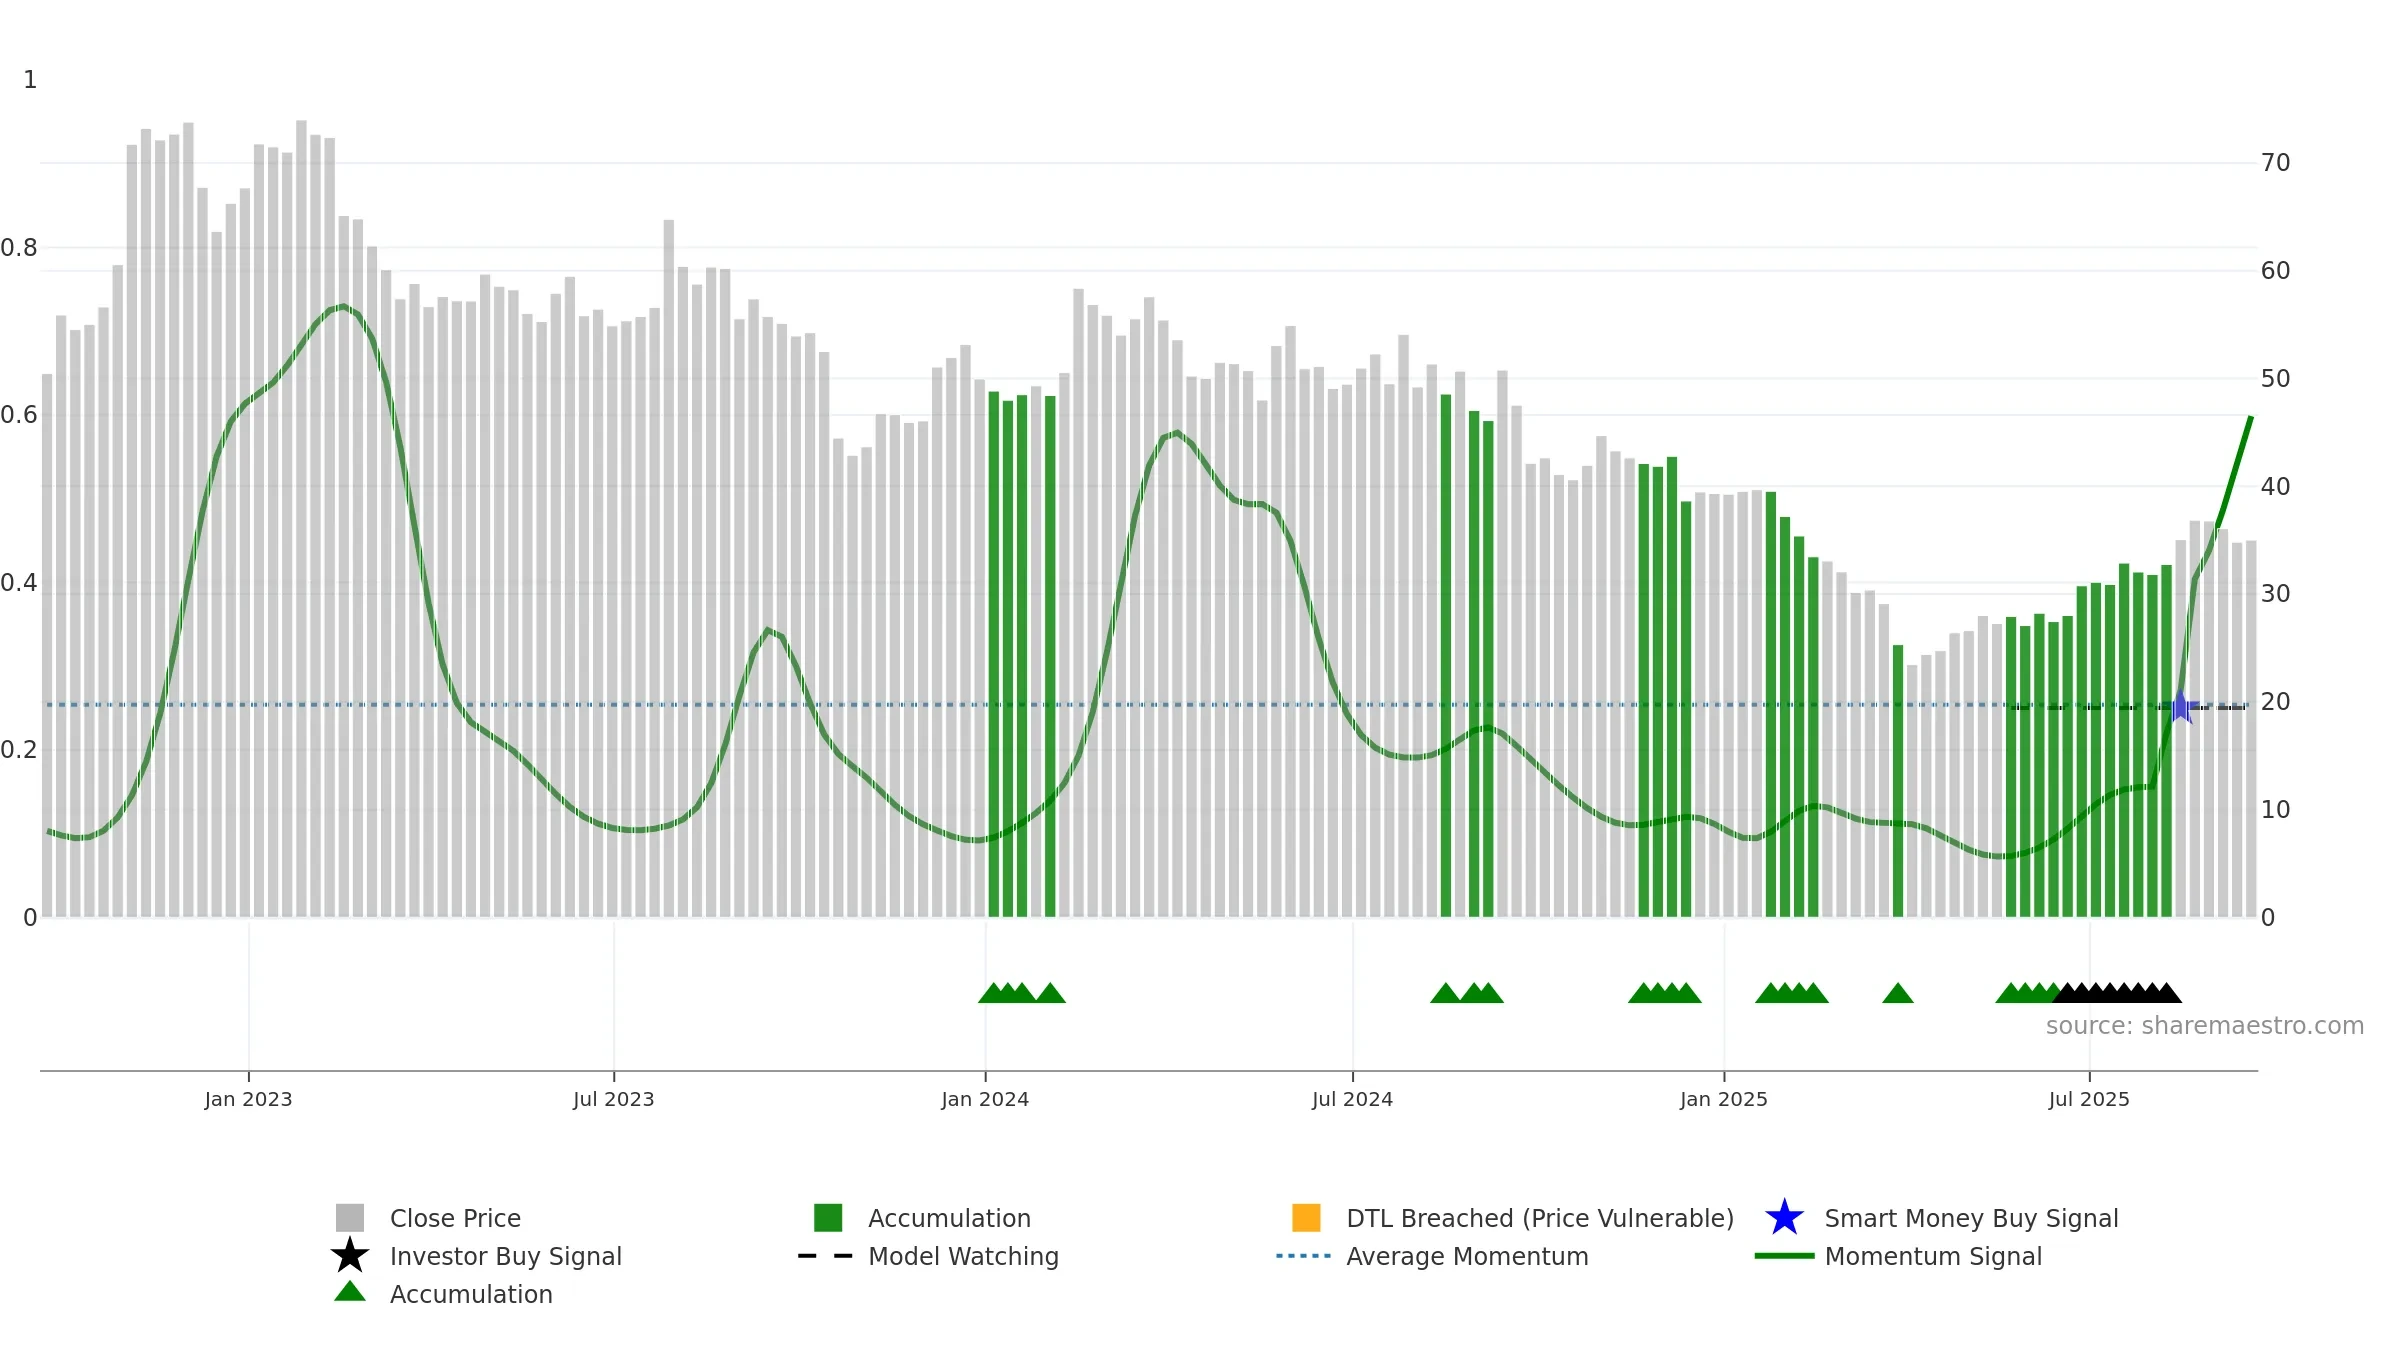Screen dimensions: 2400x1350
Task: Click the blue star marker on the chart
Action: point(2181,706)
